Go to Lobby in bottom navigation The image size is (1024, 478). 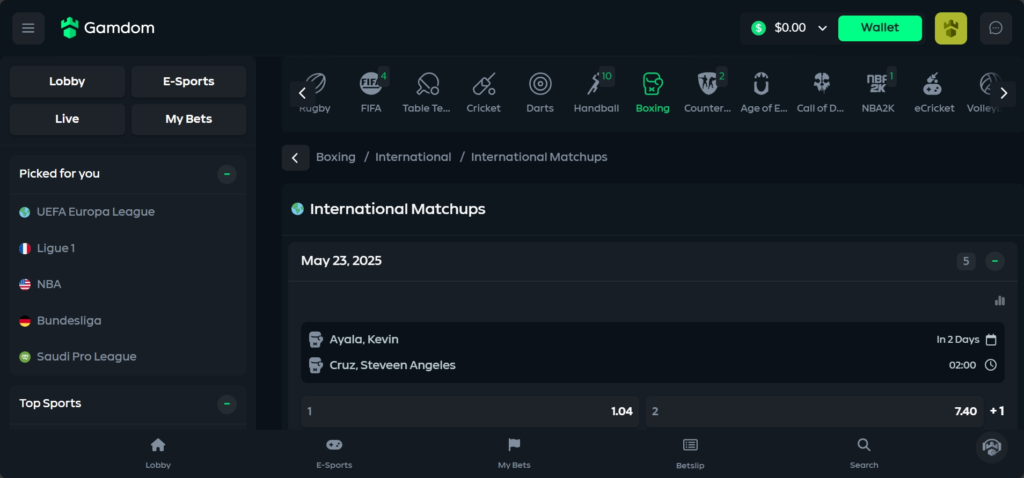[x=158, y=454]
